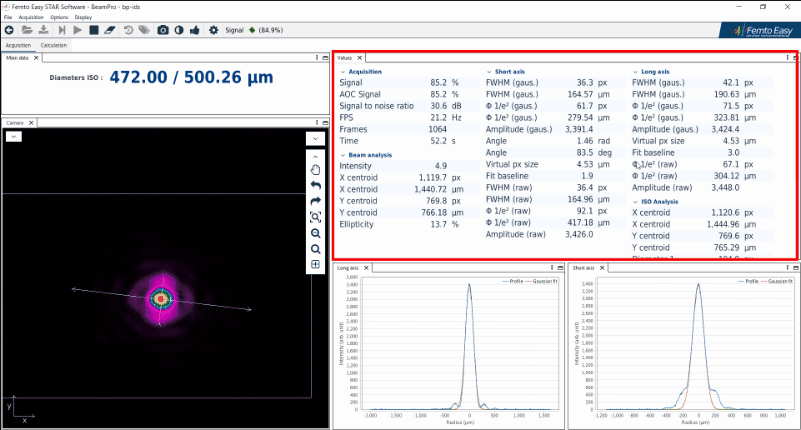Stop acquisition with the square stop icon
Viewport: 801px width, 430px height.
93,31
